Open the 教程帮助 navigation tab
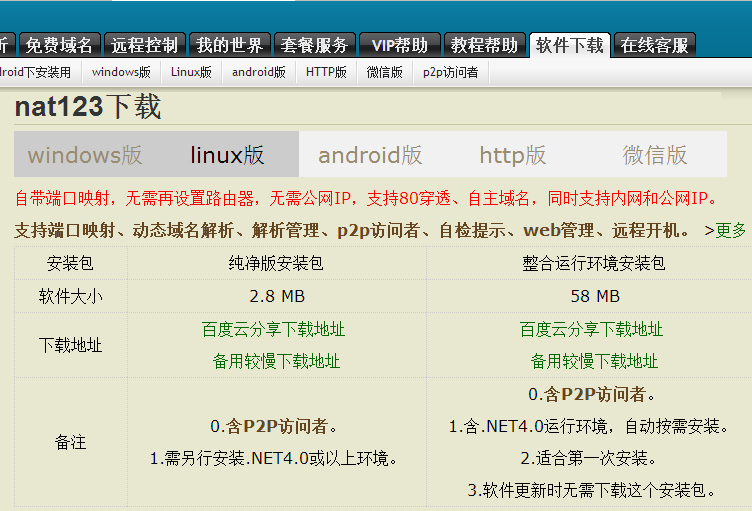Viewport: 752px width, 511px height. pos(484,45)
